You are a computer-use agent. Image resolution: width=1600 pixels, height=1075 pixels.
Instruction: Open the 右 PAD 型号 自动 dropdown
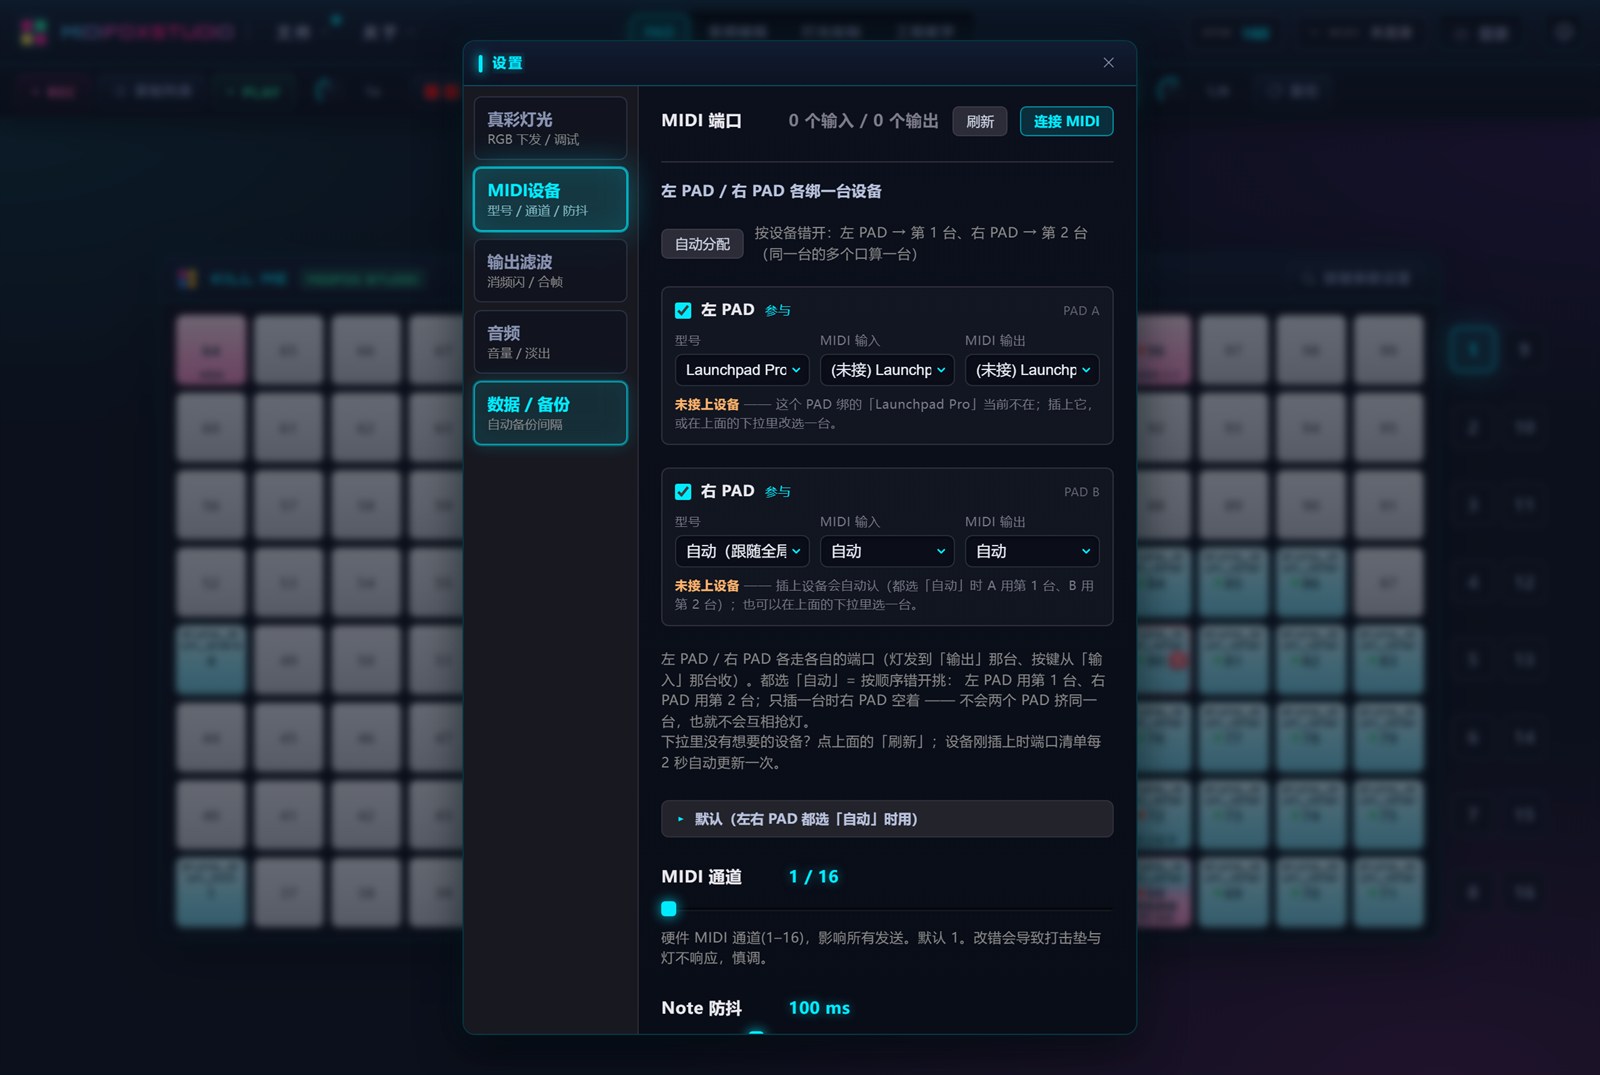(742, 551)
